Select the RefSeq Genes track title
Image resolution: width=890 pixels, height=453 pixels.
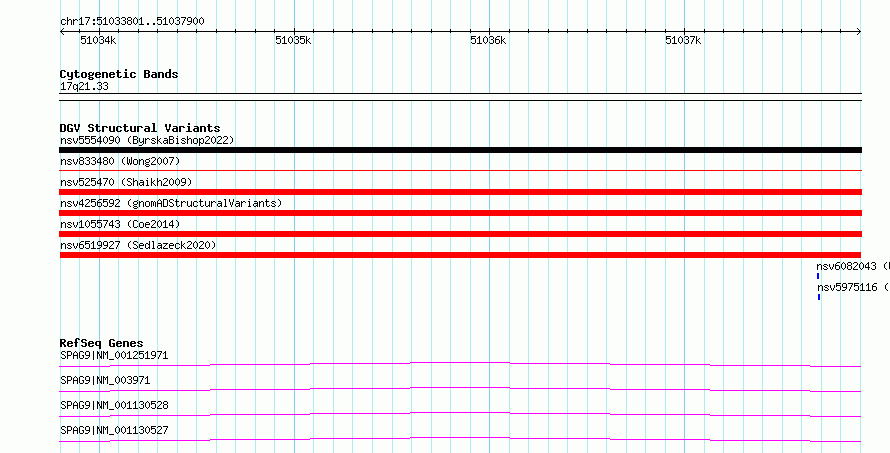pos(101,343)
